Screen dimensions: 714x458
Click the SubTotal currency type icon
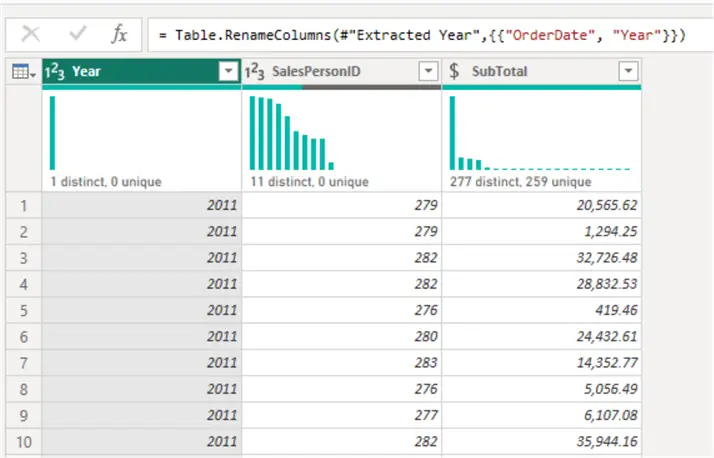coord(454,71)
